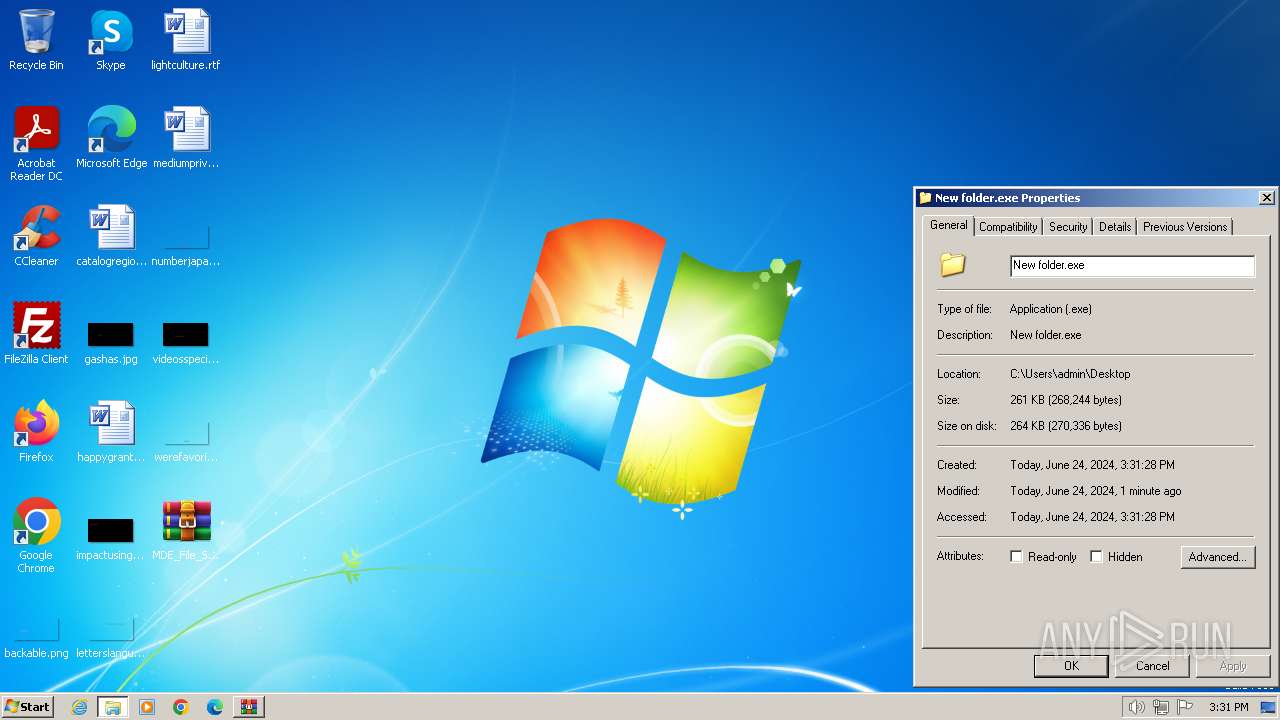
Task: Select the mediumpriv... Word document icon
Action: 186,137
